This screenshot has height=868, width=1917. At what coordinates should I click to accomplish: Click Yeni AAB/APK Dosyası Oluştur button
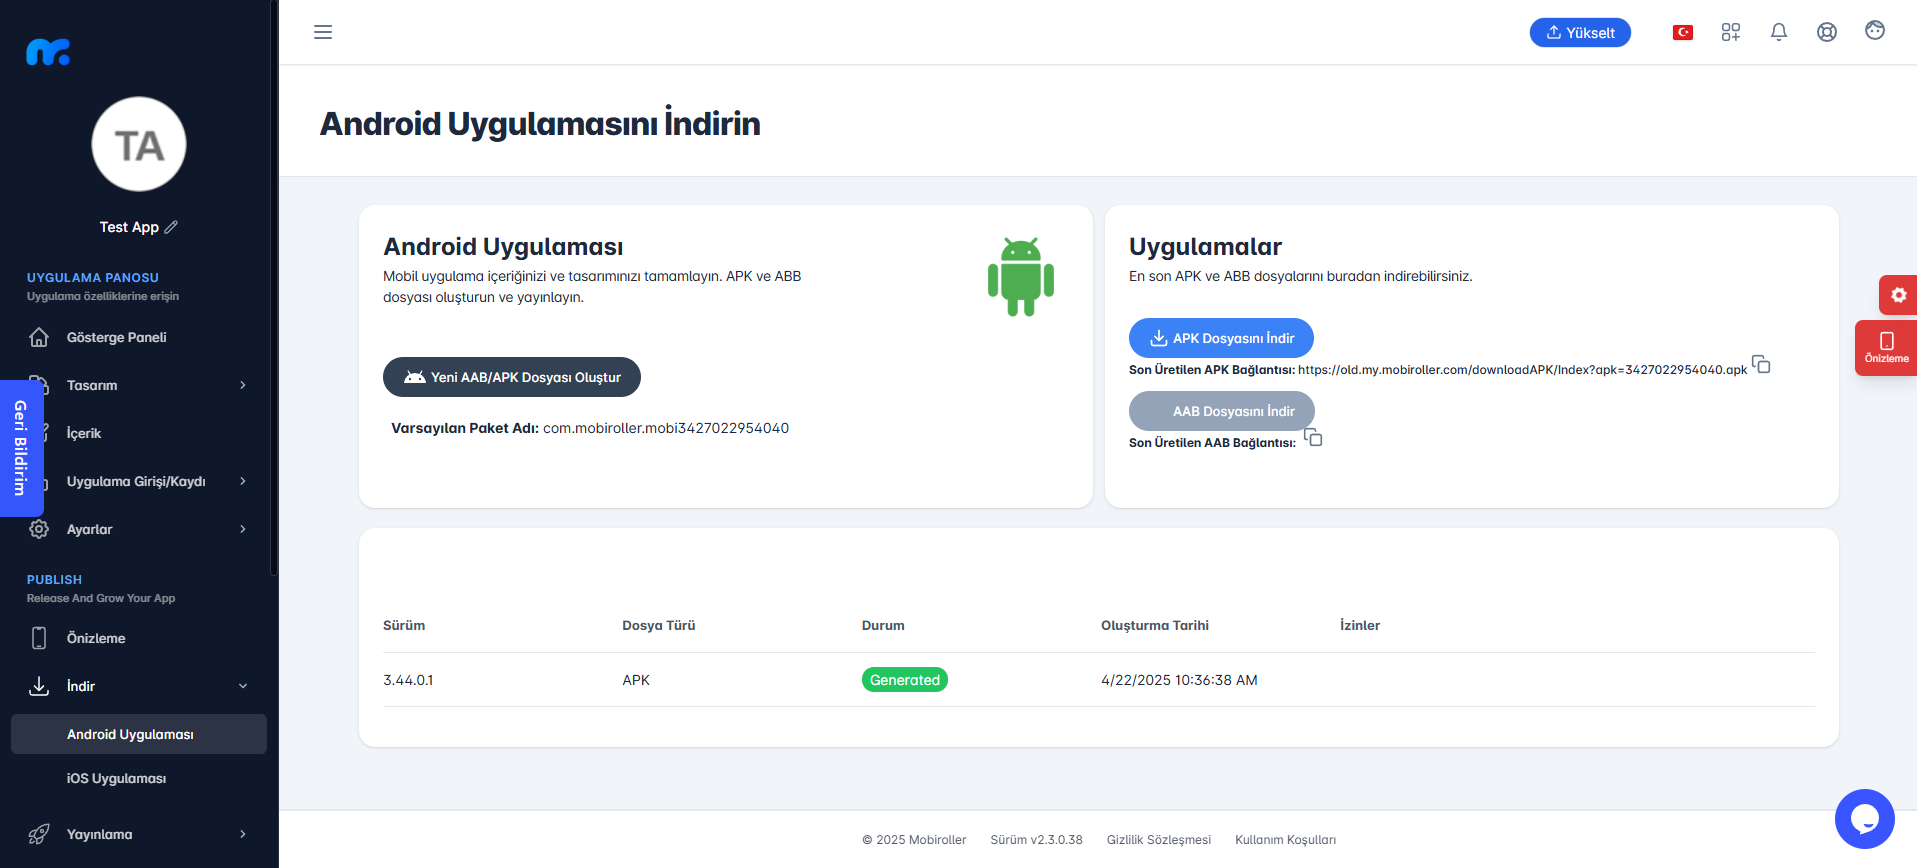tap(512, 377)
